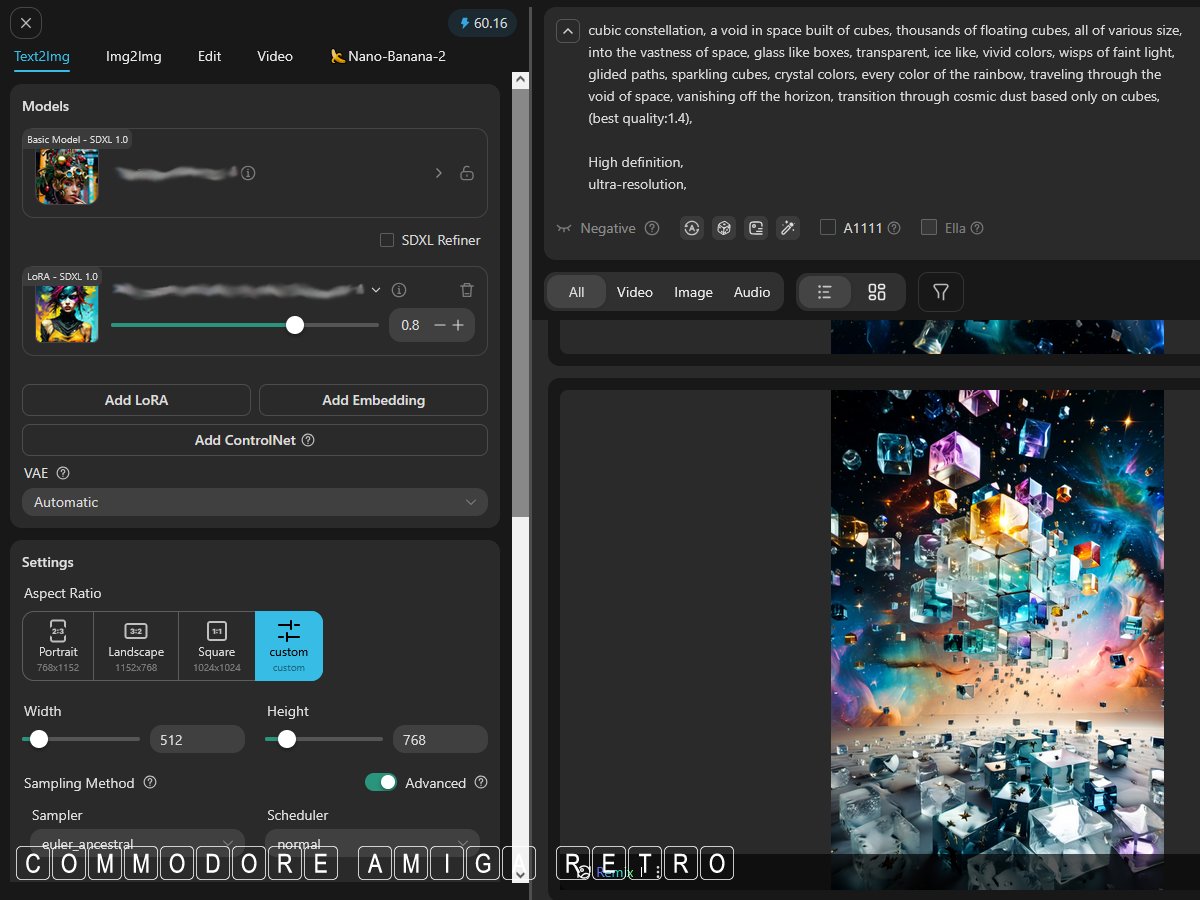
Task: Check the A1111 checkbox
Action: click(828, 228)
